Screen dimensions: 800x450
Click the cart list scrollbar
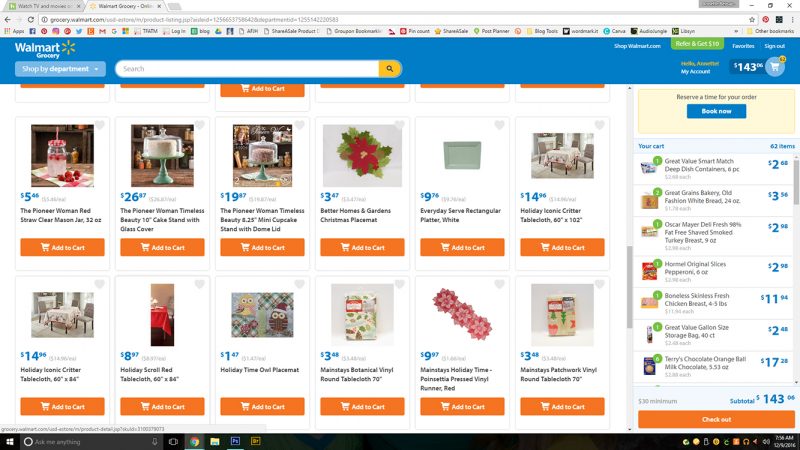point(796,181)
